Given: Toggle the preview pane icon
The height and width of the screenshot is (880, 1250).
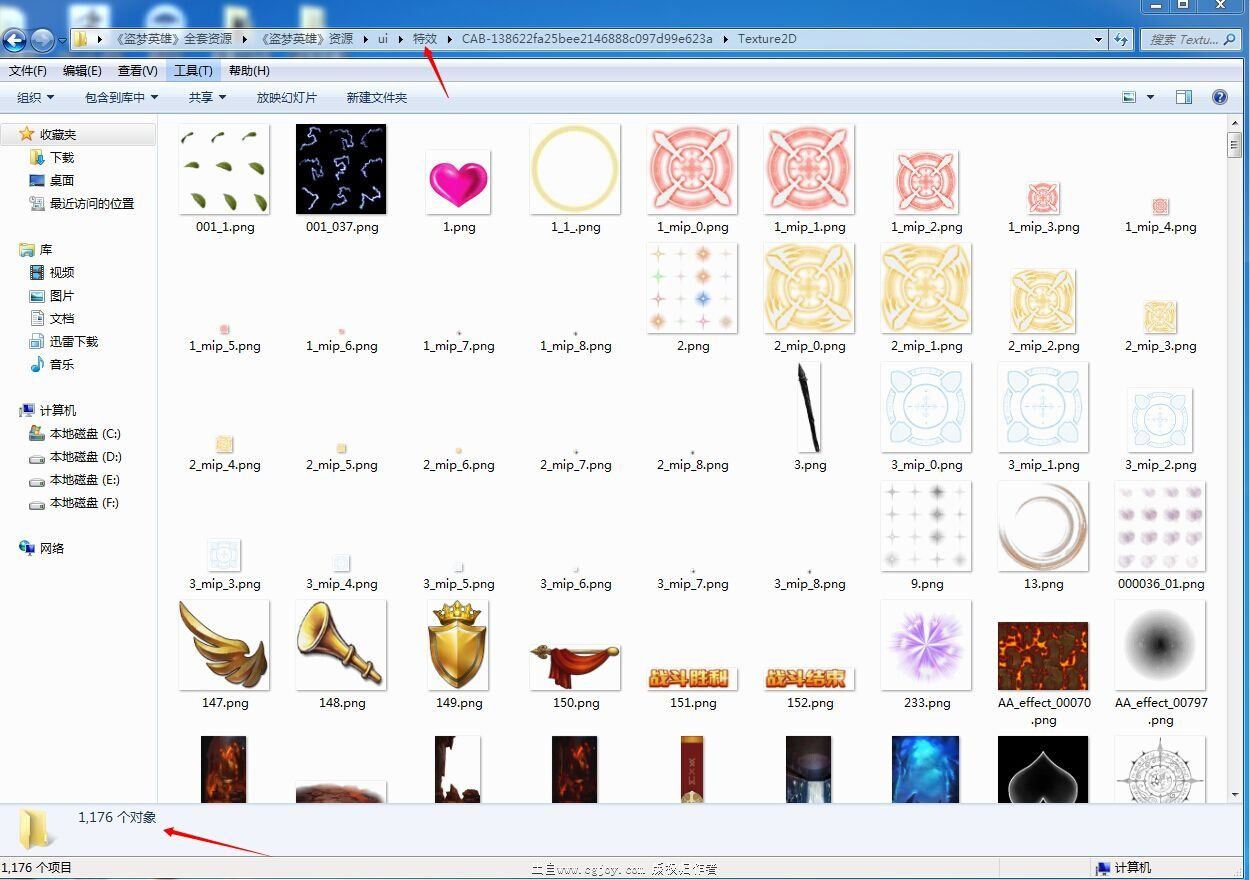Looking at the screenshot, I should click(1184, 97).
